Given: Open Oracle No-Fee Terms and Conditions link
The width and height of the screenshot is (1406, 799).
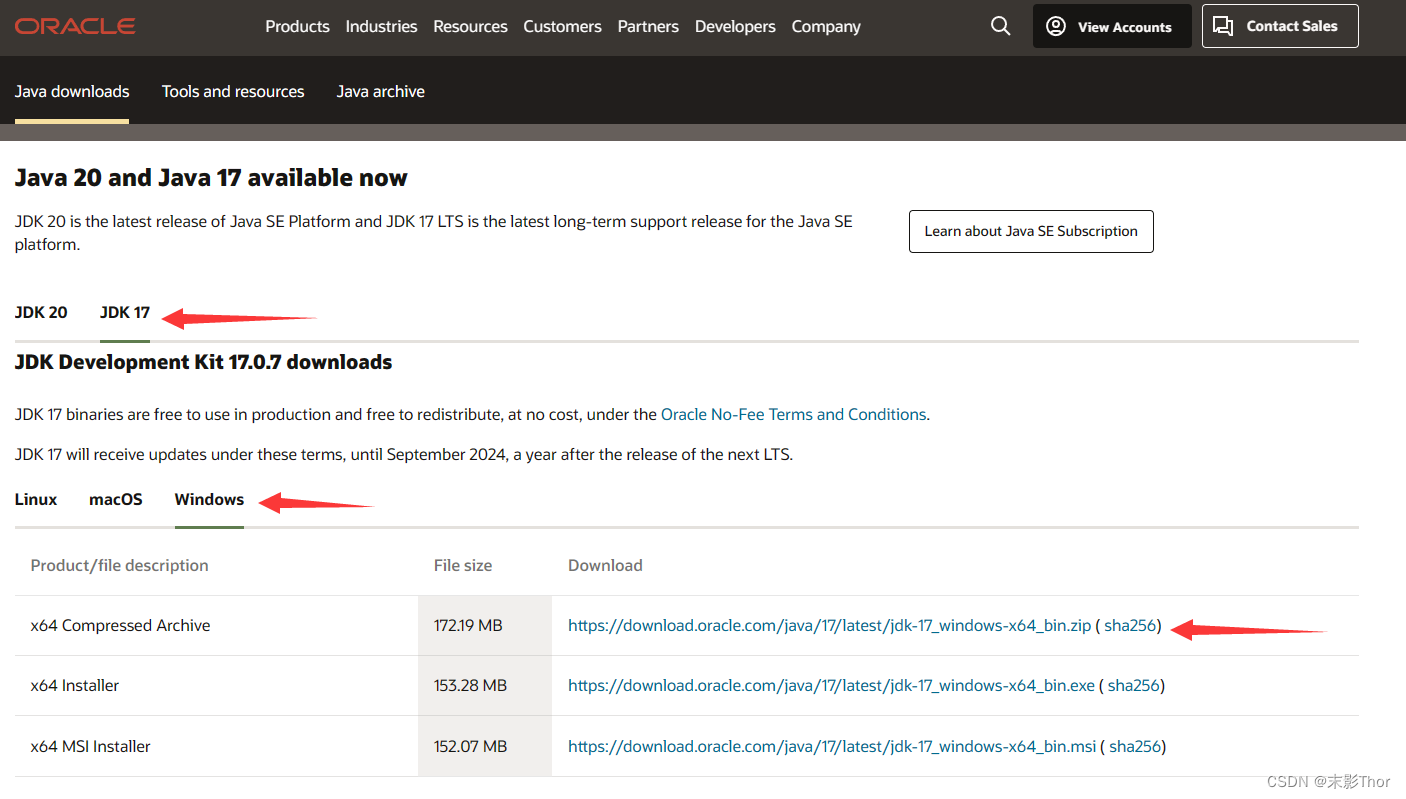Looking at the screenshot, I should point(794,414).
